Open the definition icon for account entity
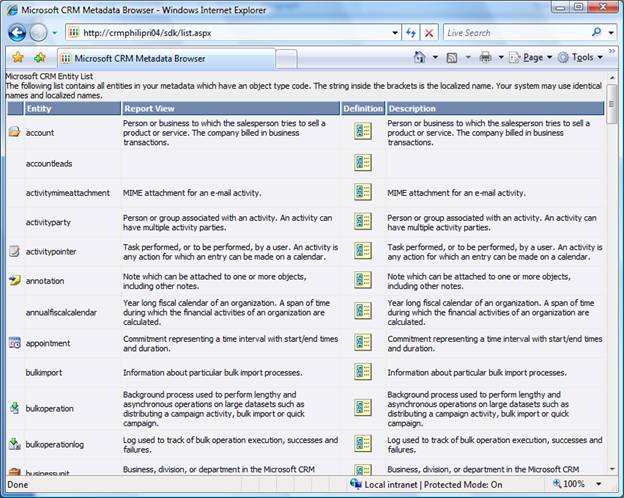Viewport: 624px width, 498px height. [362, 132]
